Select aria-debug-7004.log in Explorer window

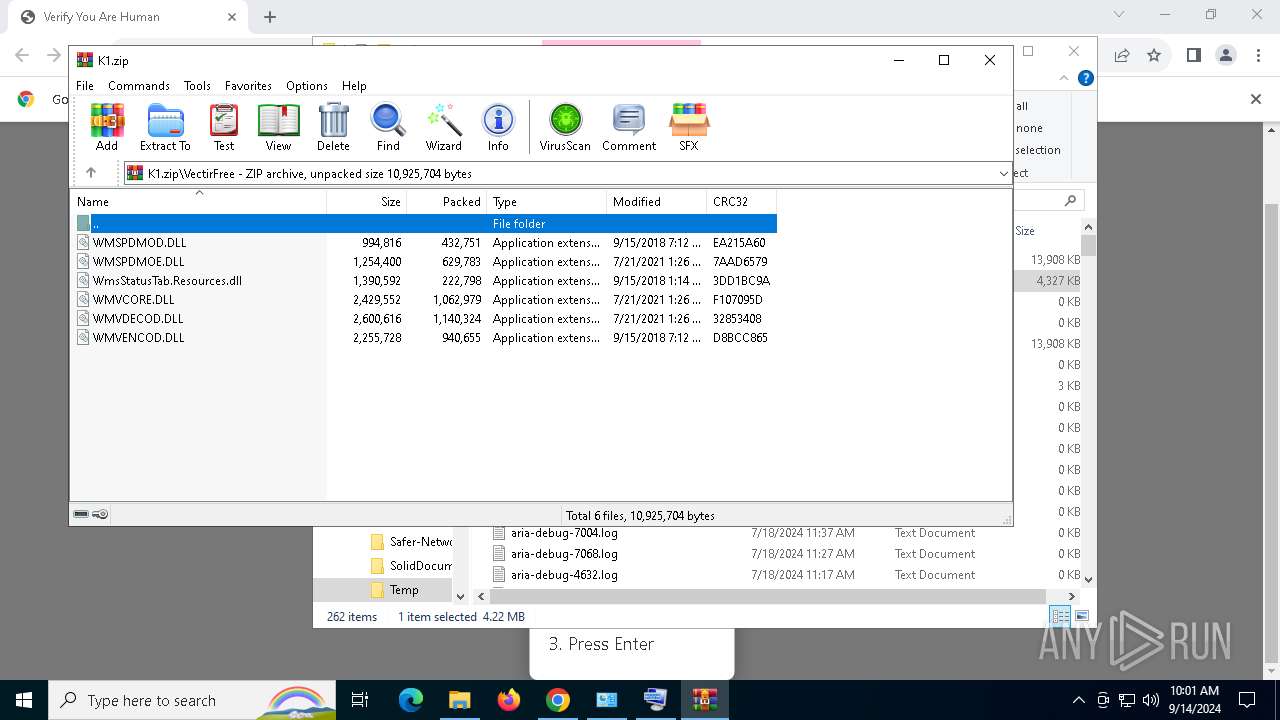point(564,533)
